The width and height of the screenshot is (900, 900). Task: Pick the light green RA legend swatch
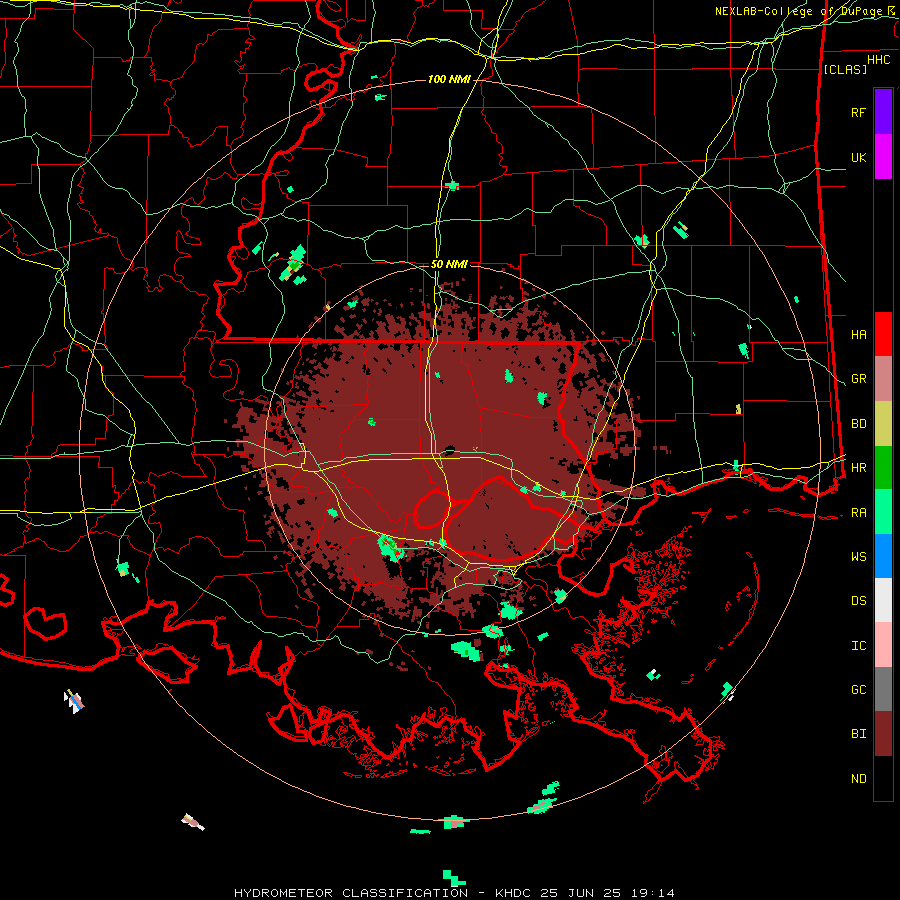coord(883,512)
